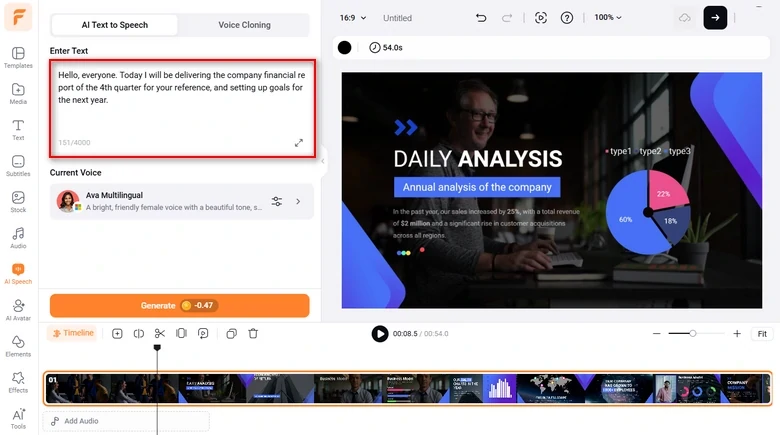Open the 100% zoom dropdown
780x435 pixels.
pyautogui.click(x=608, y=17)
